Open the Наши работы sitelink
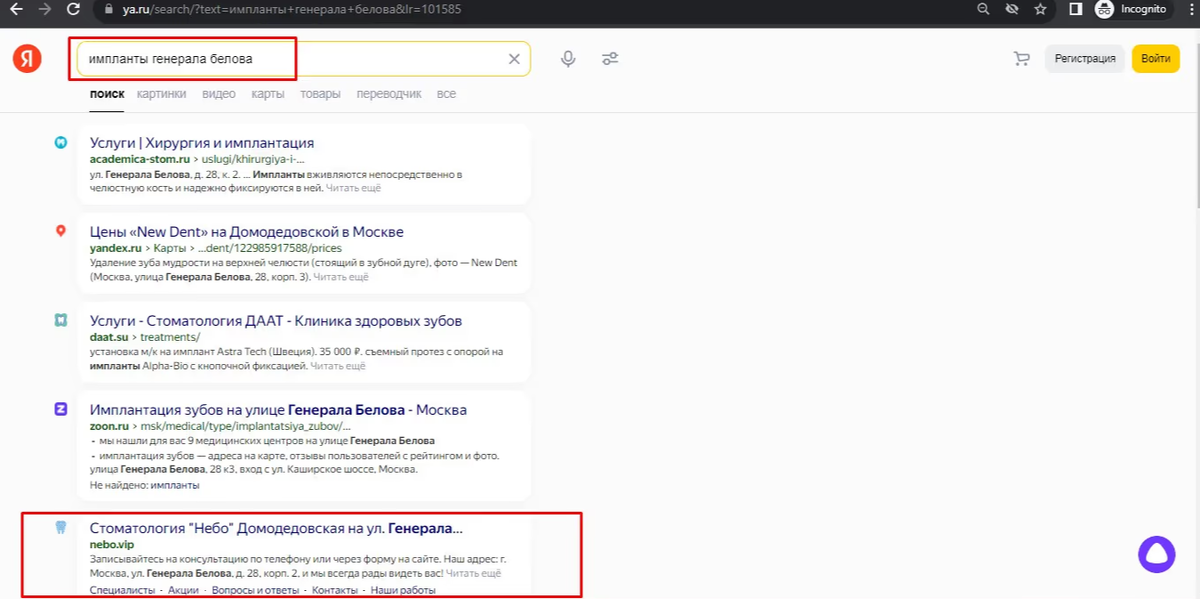Image resolution: width=1200 pixels, height=599 pixels. pyautogui.click(x=403, y=591)
